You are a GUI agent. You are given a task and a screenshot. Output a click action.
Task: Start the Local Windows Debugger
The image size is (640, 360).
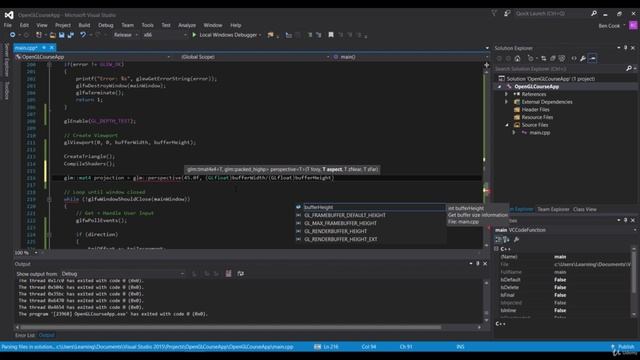pyautogui.click(x=226, y=35)
